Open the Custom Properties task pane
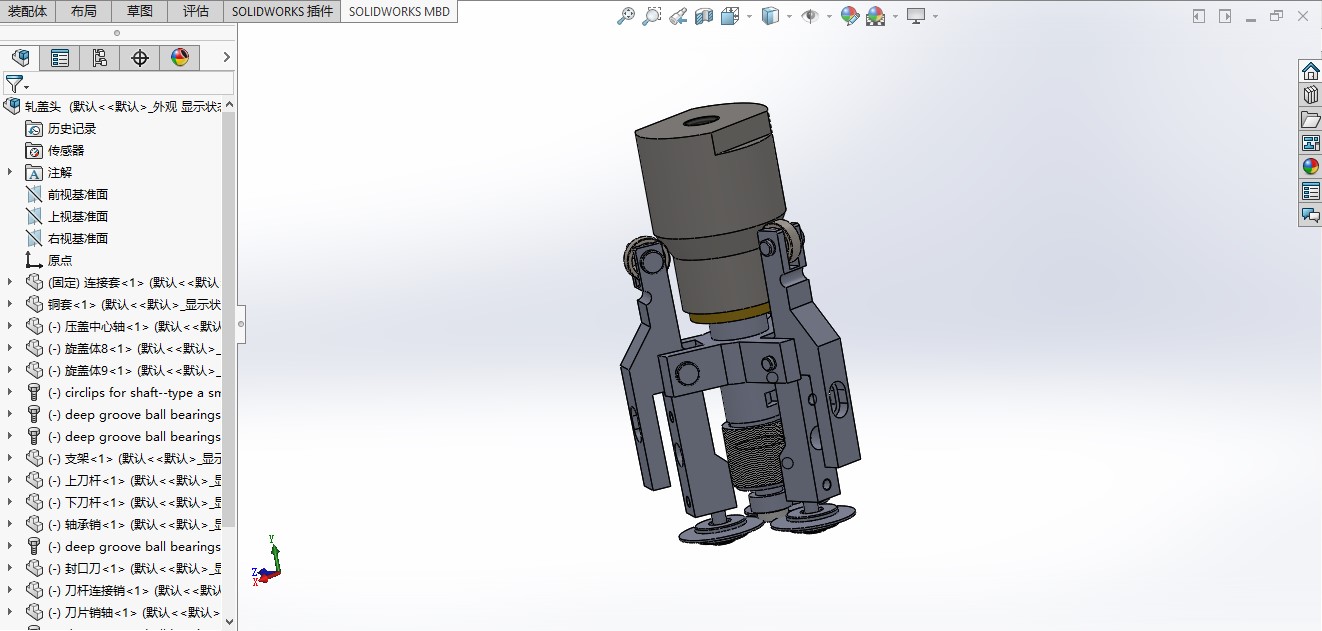This screenshot has width=1322, height=631. [1310, 191]
